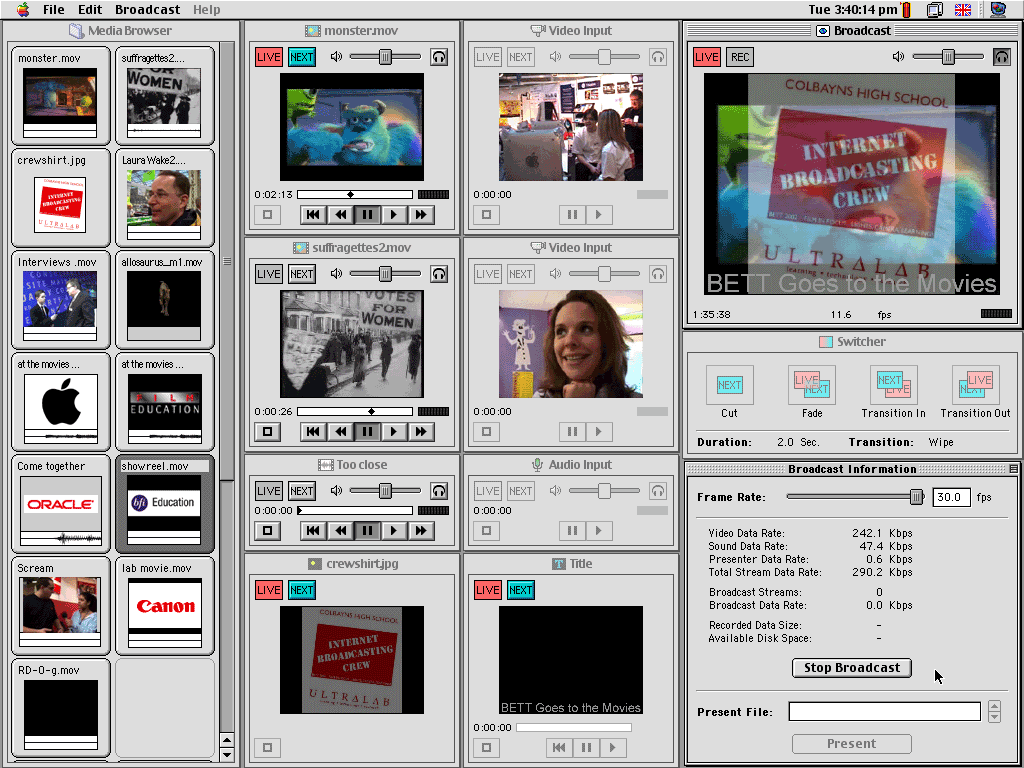Fast-forward the monster.mov clip
Image resolution: width=1024 pixels, height=768 pixels.
421,214
